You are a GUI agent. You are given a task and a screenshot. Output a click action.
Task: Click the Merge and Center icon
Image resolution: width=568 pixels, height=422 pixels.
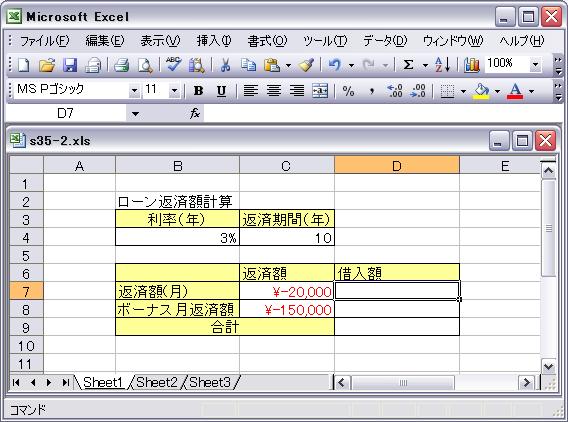(320, 91)
